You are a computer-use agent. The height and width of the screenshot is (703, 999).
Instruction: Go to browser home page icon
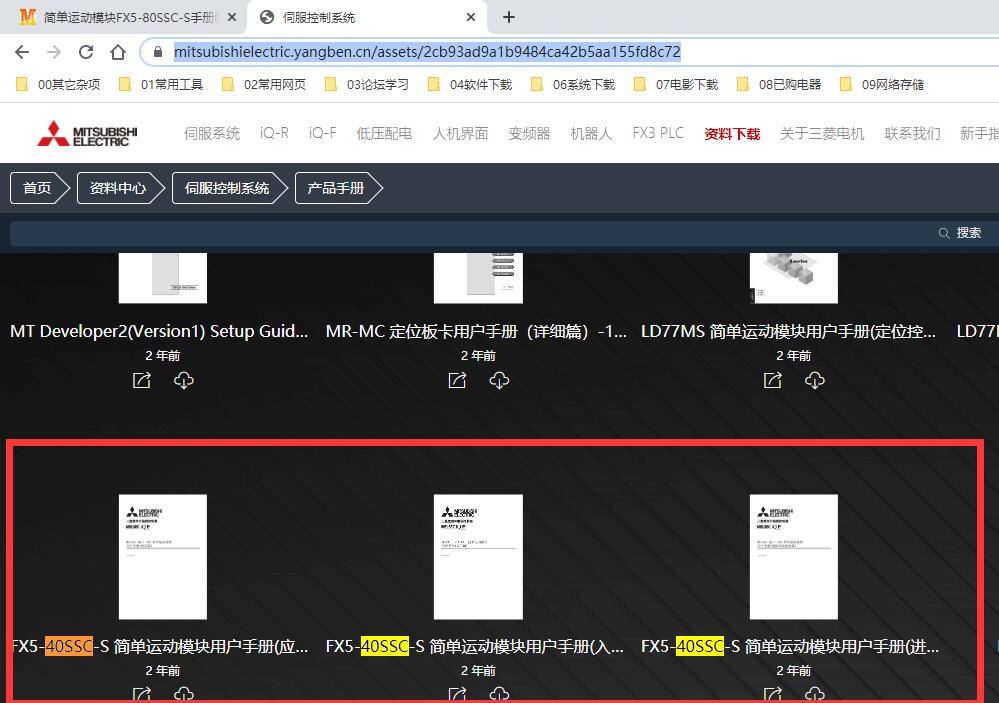pyautogui.click(x=118, y=52)
